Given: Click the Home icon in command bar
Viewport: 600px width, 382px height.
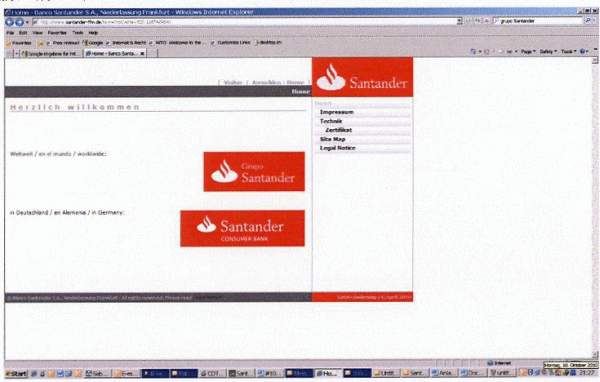Looking at the screenshot, I should [x=473, y=51].
